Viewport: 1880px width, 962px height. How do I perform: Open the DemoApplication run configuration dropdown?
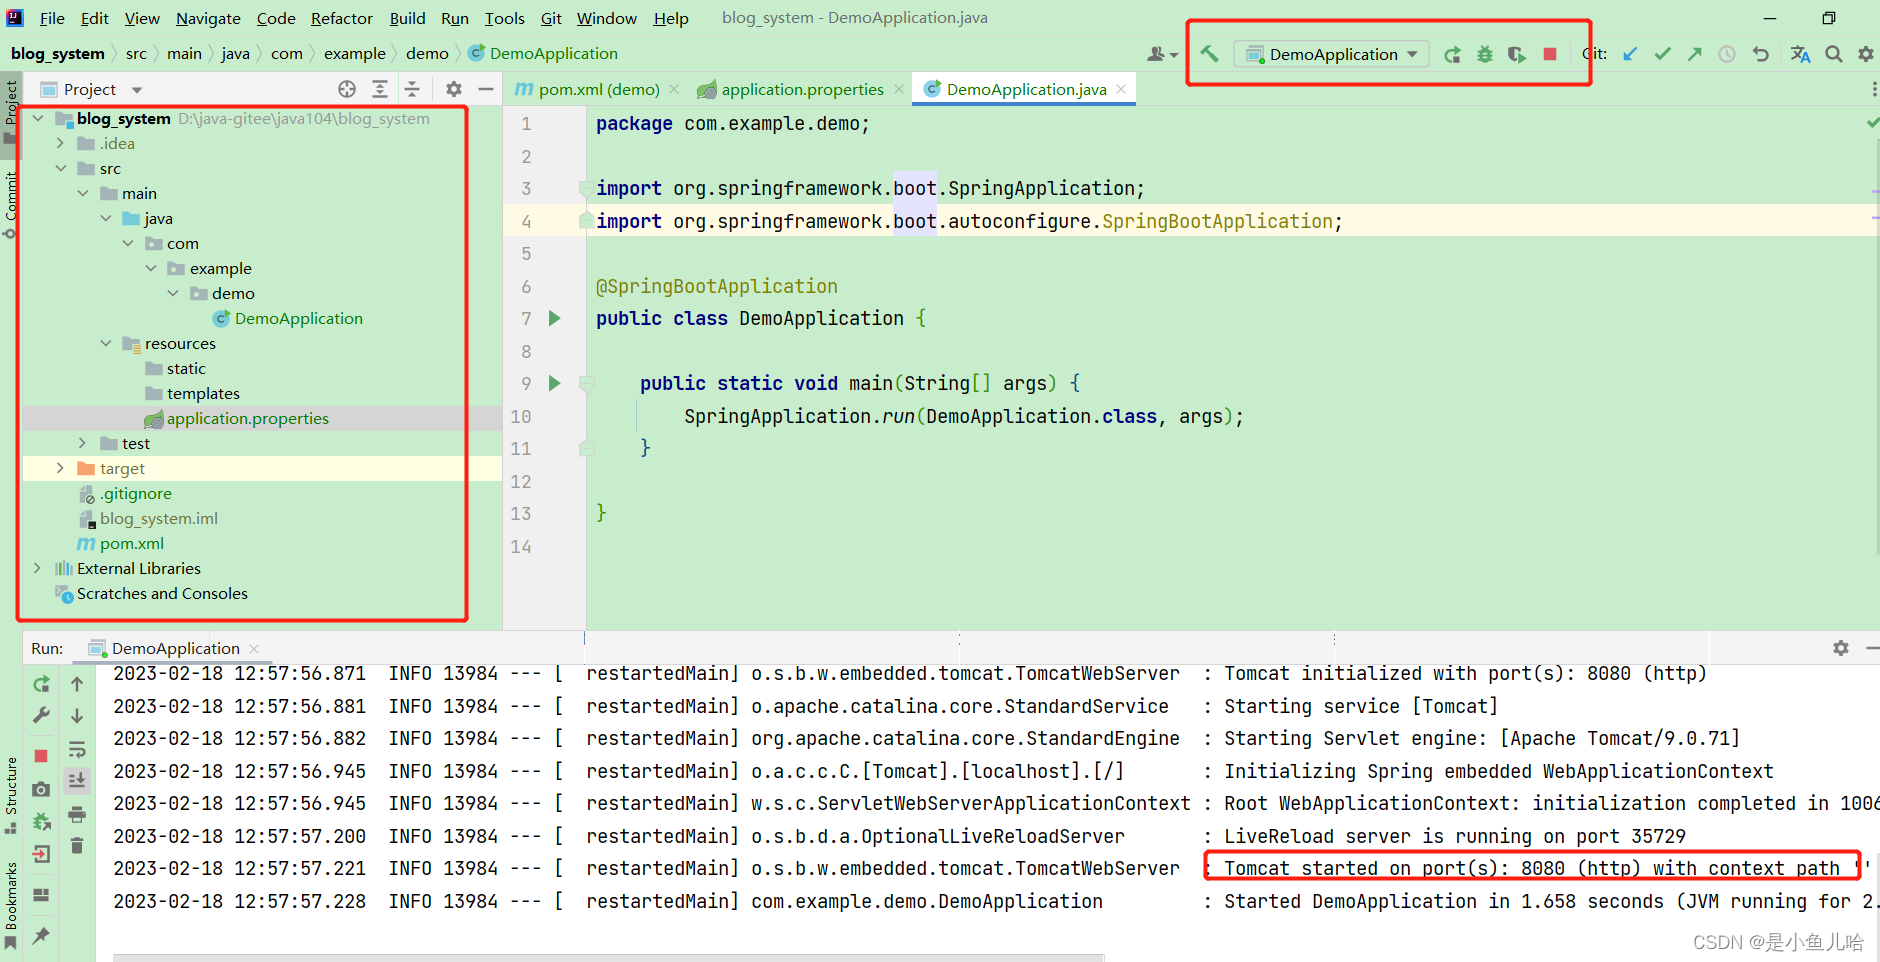coord(1333,54)
